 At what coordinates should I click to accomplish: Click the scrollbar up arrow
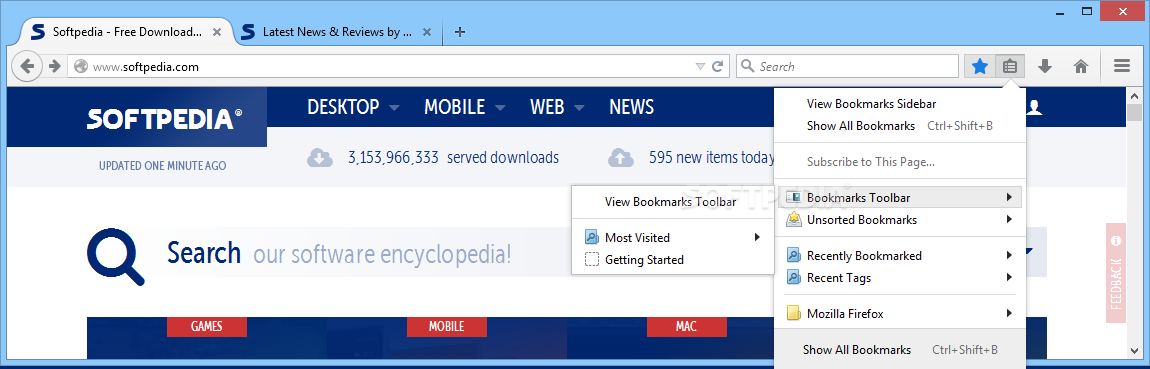[1135, 95]
